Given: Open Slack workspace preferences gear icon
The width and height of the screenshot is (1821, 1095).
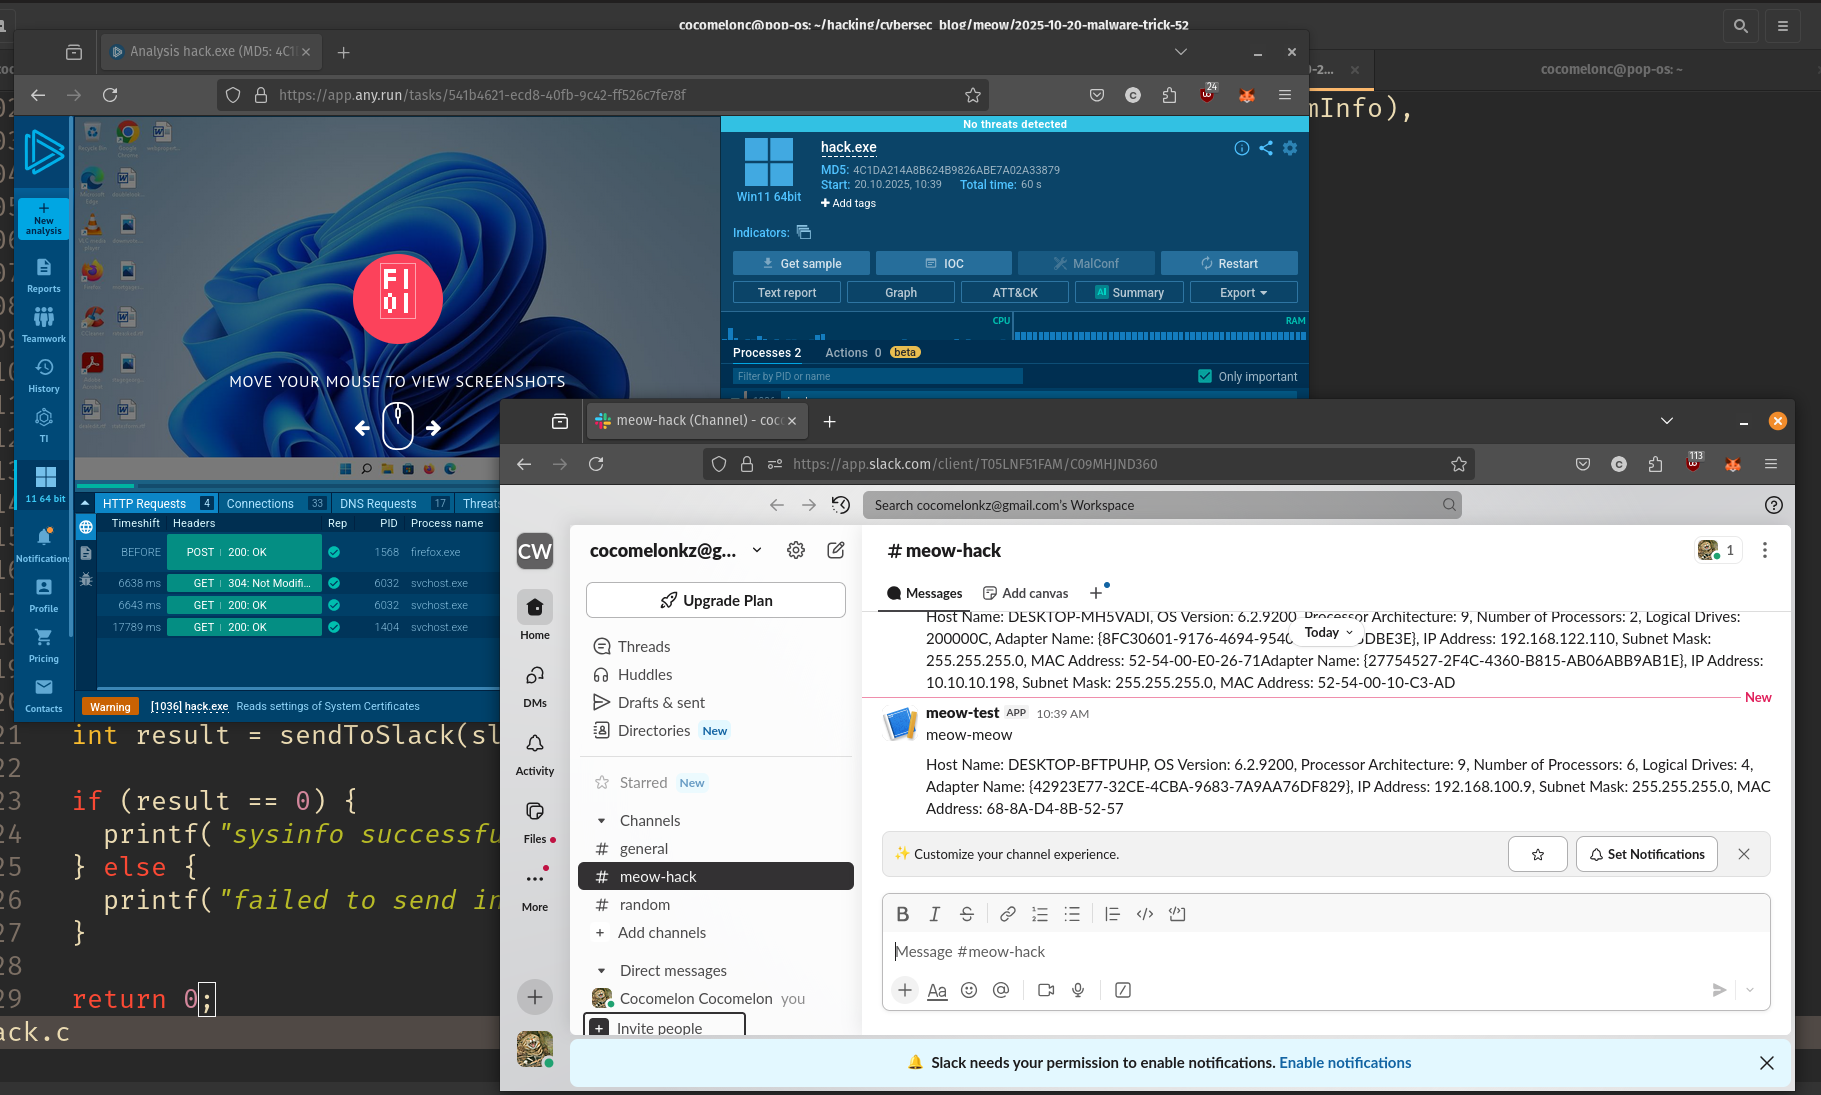Looking at the screenshot, I should pyautogui.click(x=796, y=550).
